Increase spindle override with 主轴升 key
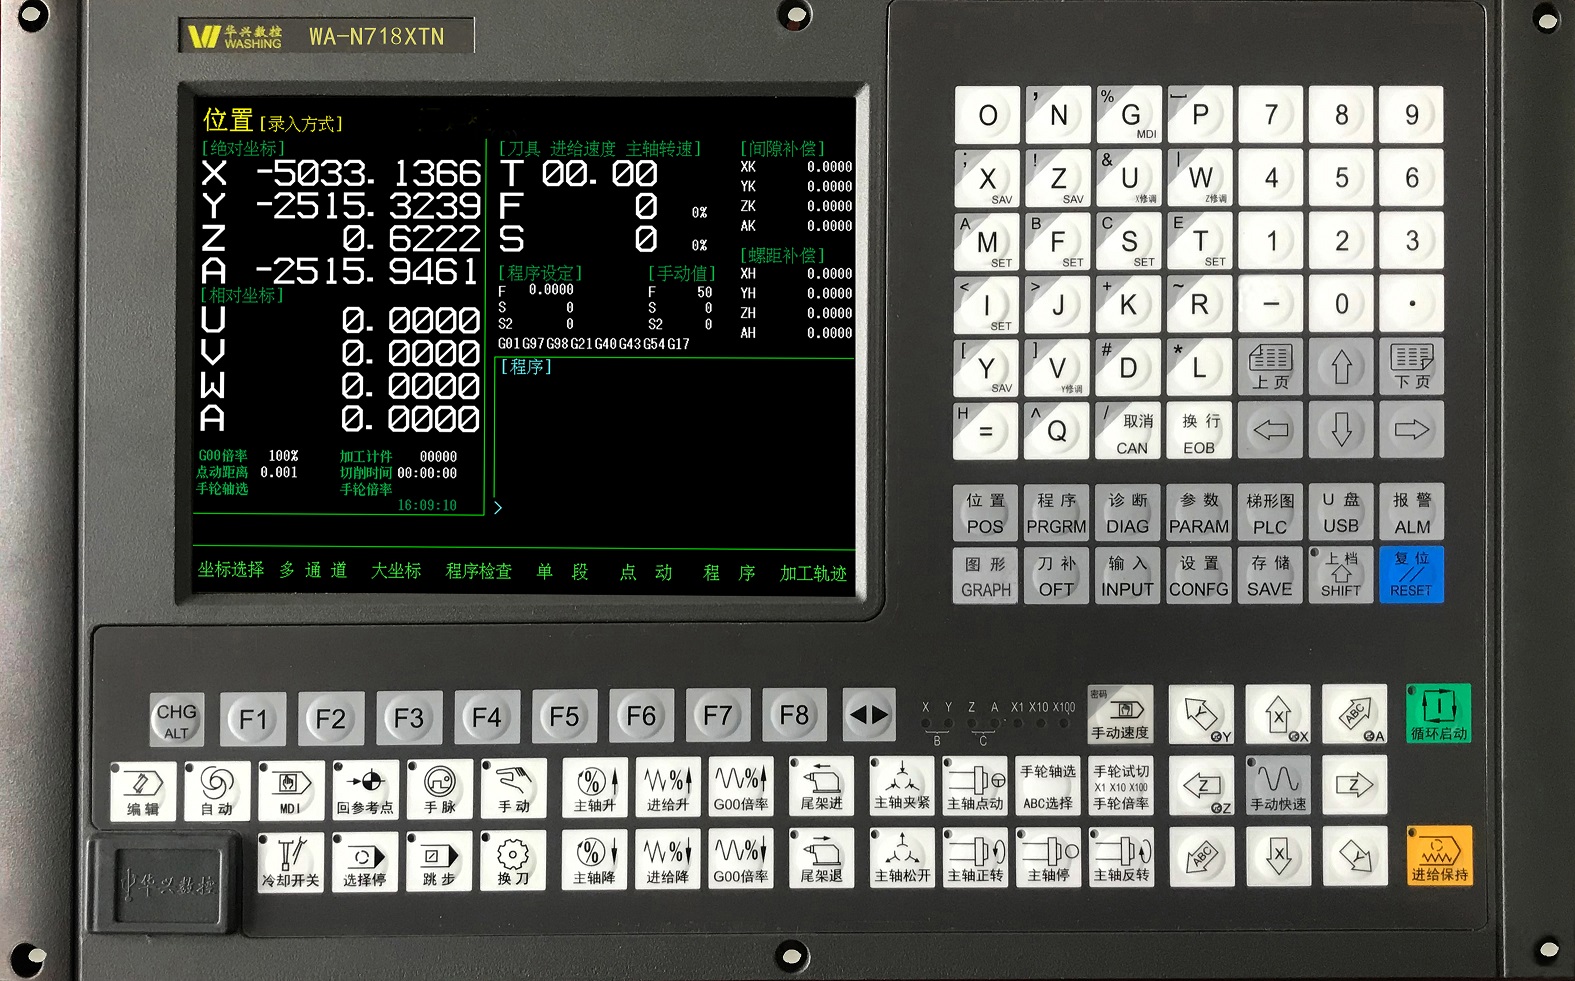The width and height of the screenshot is (1575, 981). tap(594, 788)
